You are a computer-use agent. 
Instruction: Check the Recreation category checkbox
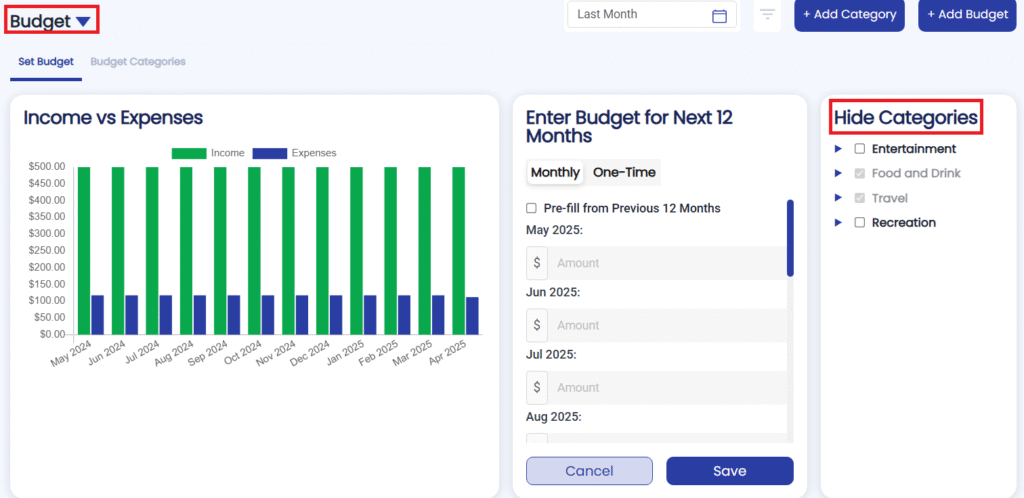coord(859,223)
